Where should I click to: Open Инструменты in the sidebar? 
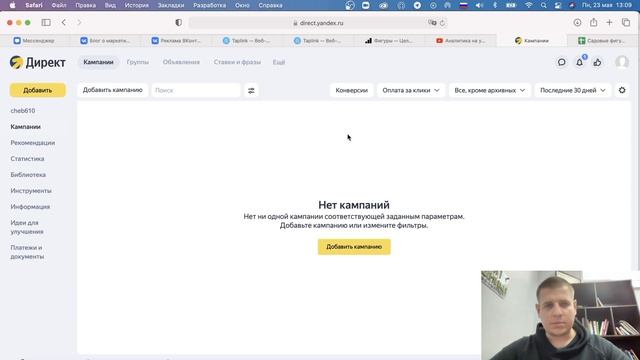(31, 191)
